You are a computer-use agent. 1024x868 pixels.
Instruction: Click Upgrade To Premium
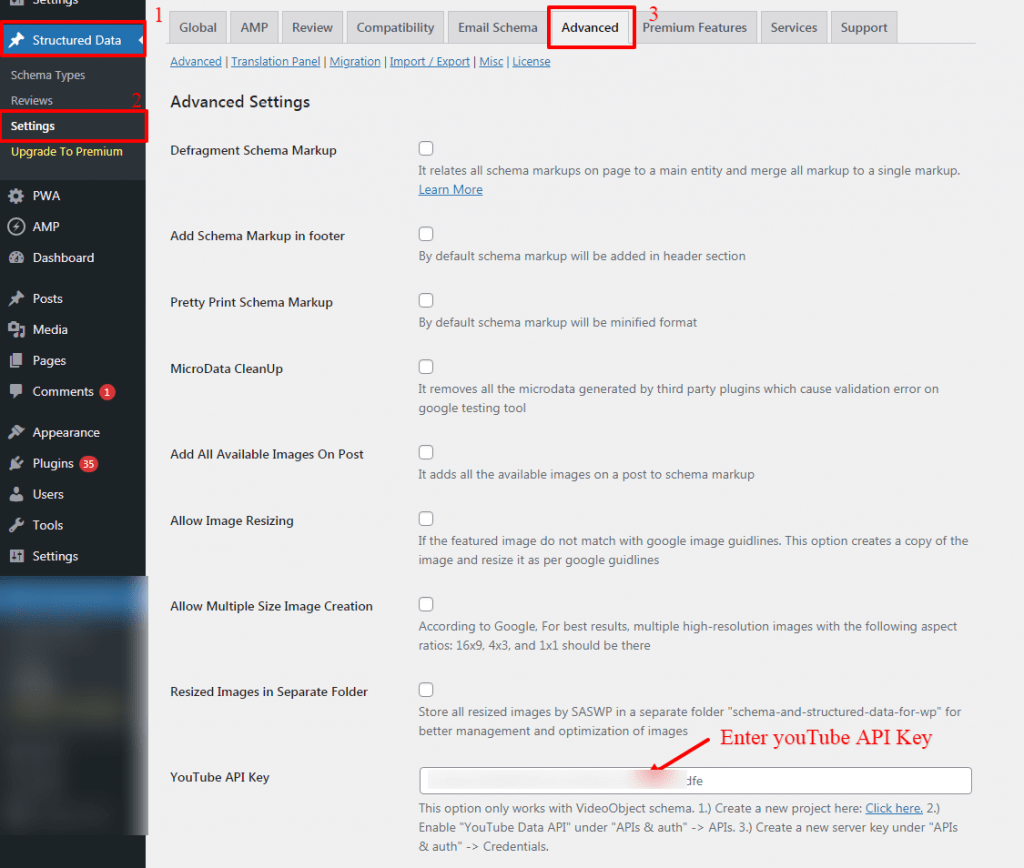pyautogui.click(x=67, y=152)
